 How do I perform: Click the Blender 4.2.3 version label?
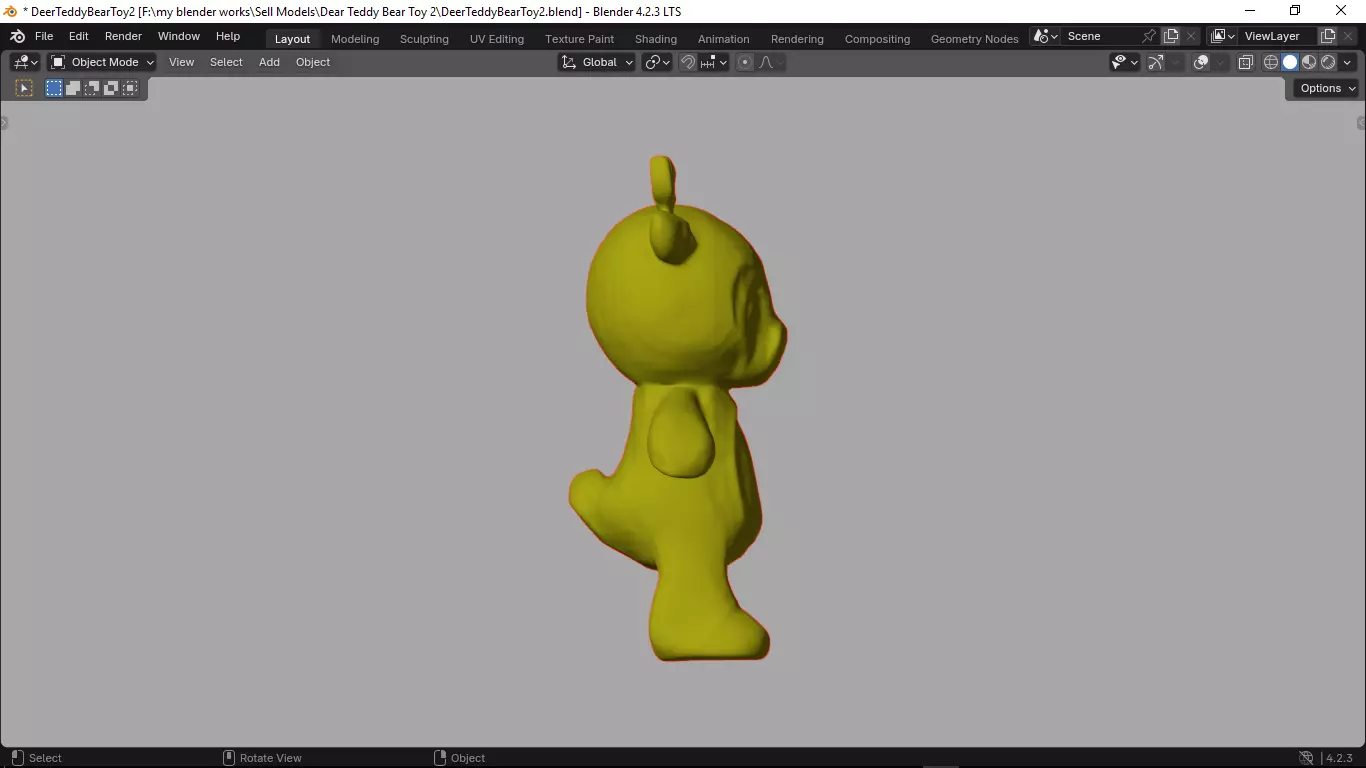1340,758
